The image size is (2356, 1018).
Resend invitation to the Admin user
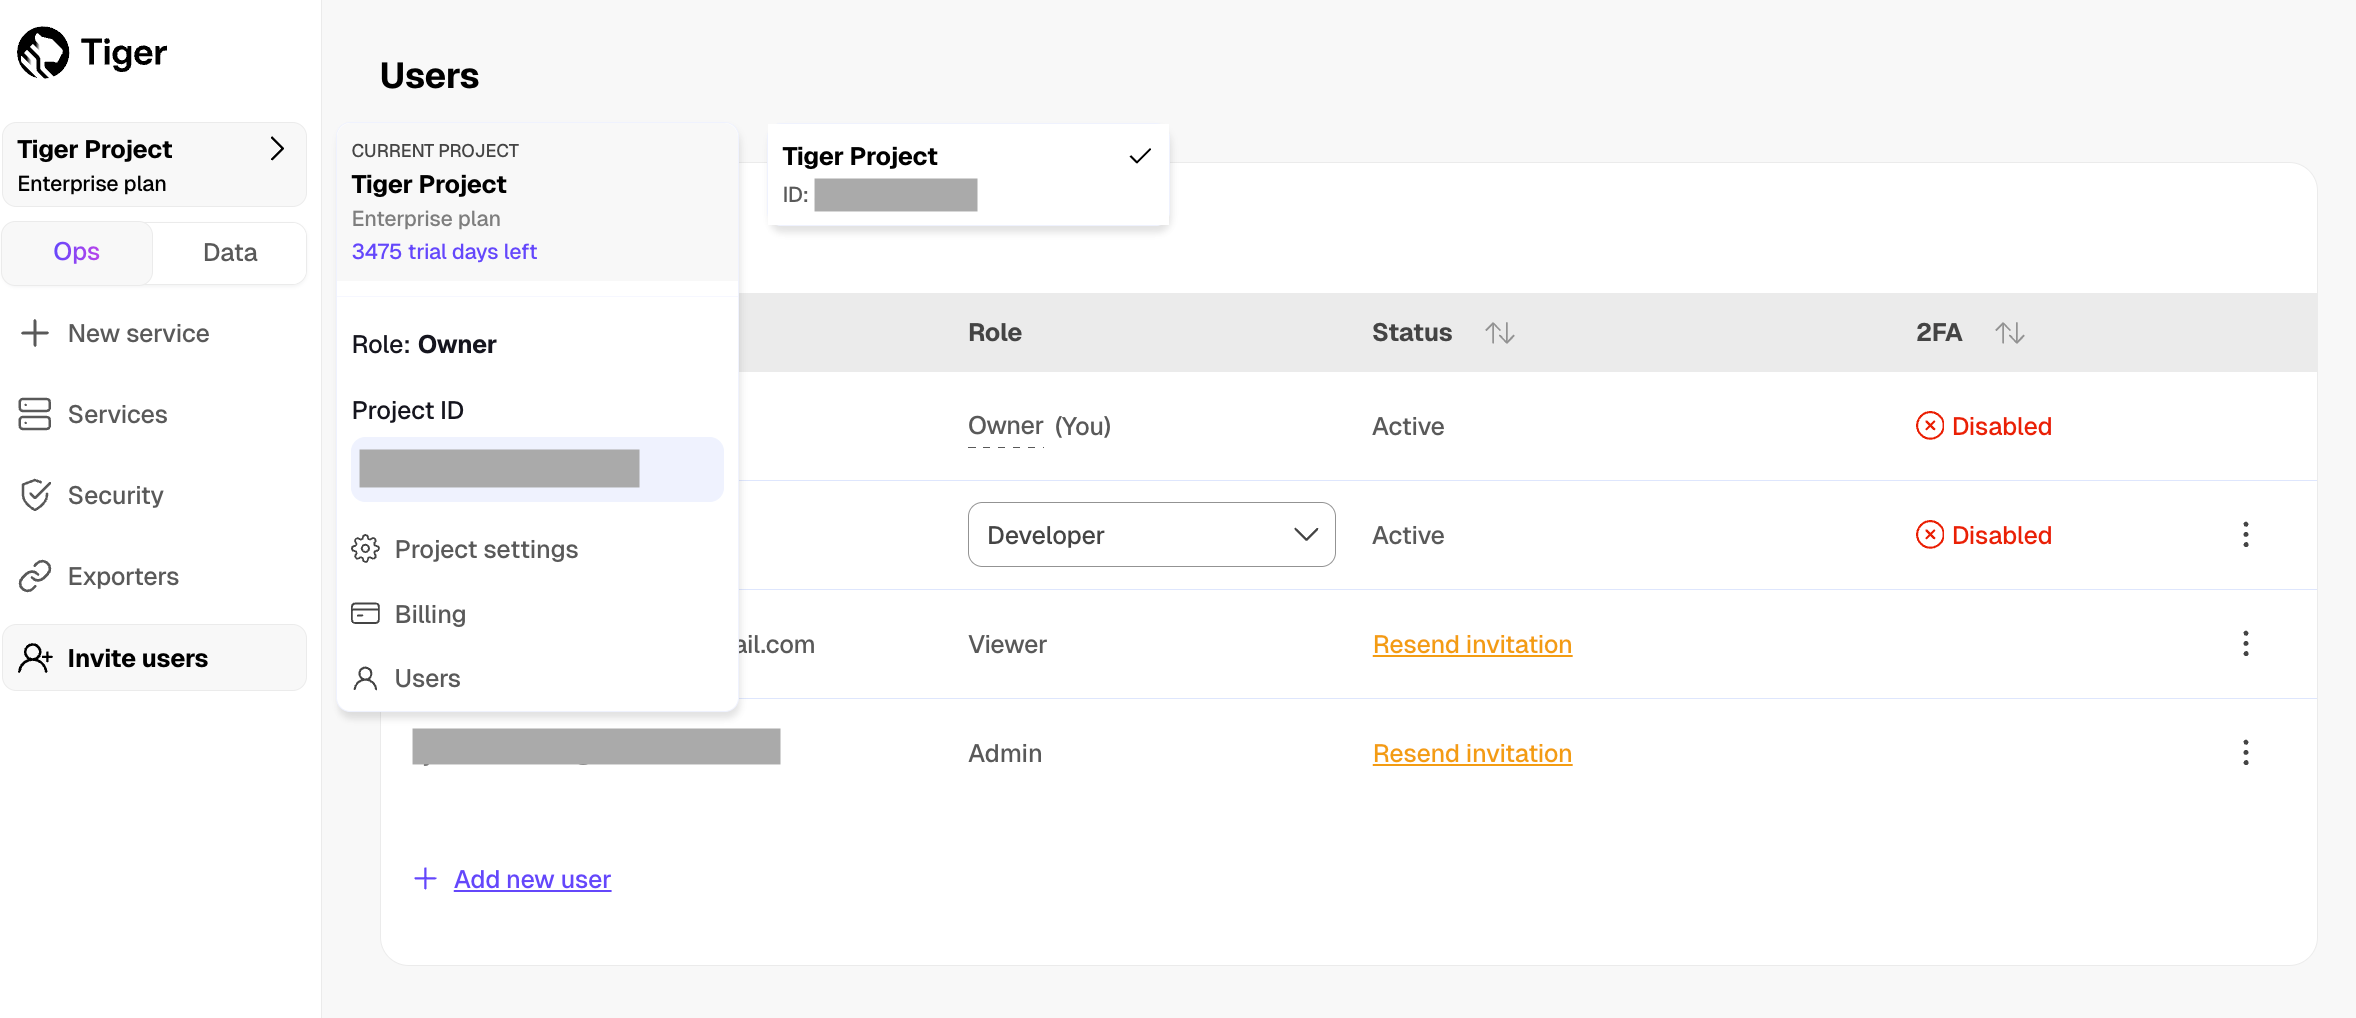pos(1472,753)
